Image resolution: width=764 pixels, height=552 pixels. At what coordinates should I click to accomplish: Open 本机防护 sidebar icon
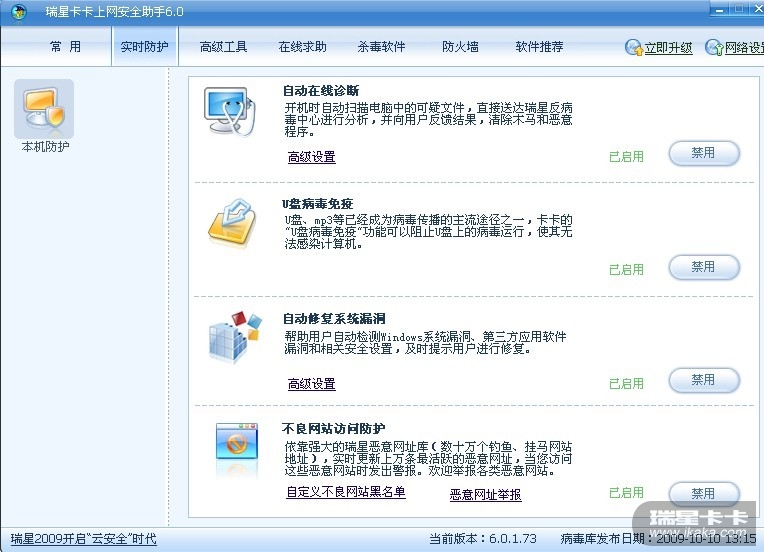(x=44, y=109)
